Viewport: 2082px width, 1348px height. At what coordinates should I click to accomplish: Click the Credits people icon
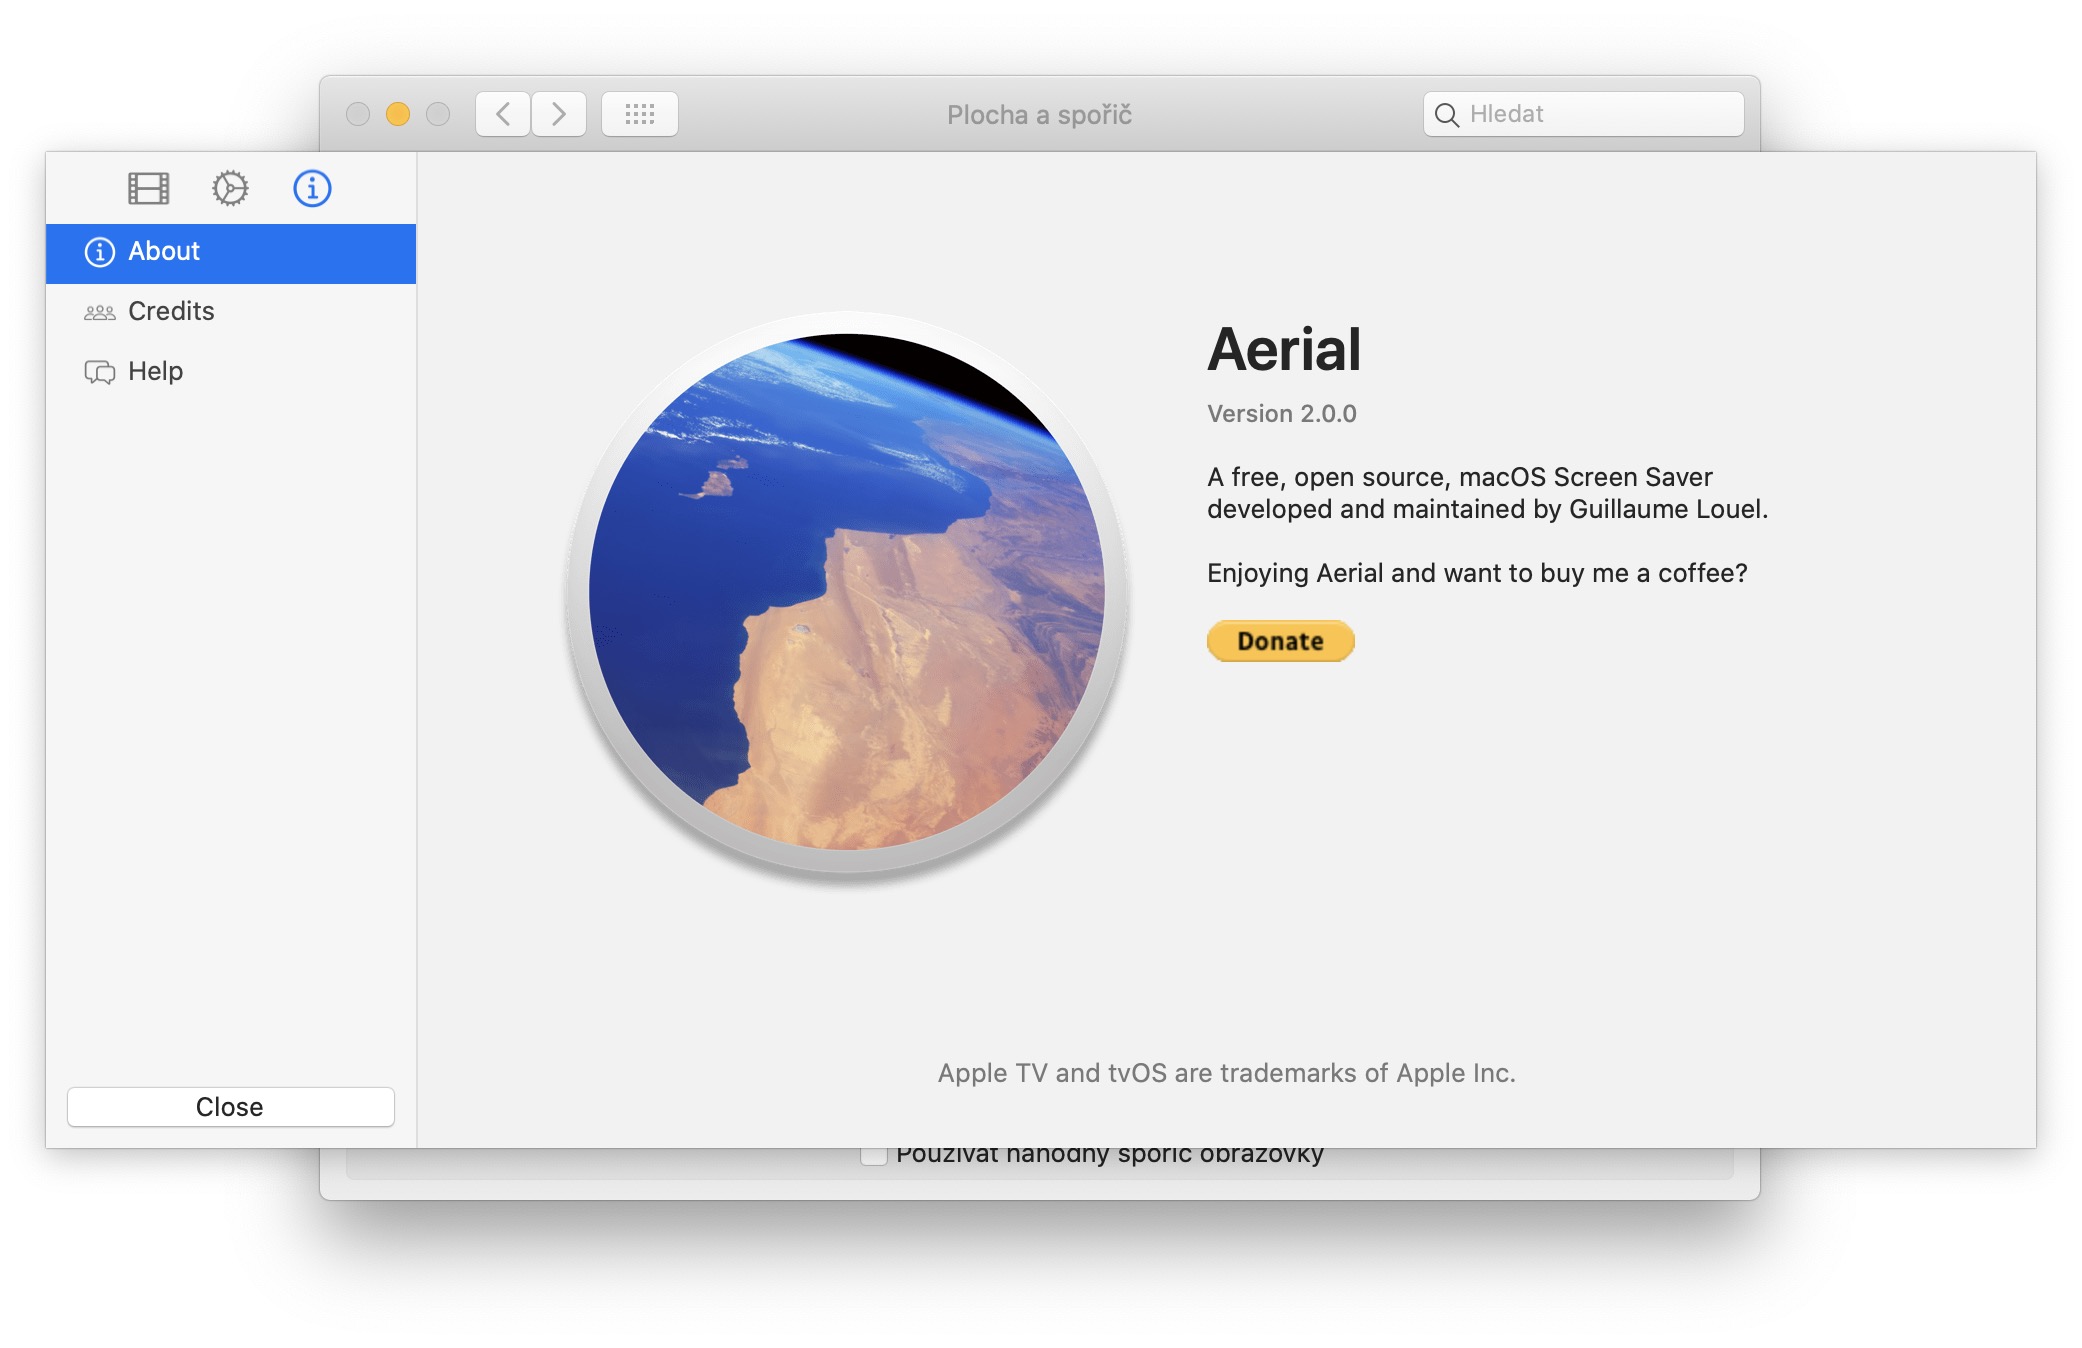(99, 312)
